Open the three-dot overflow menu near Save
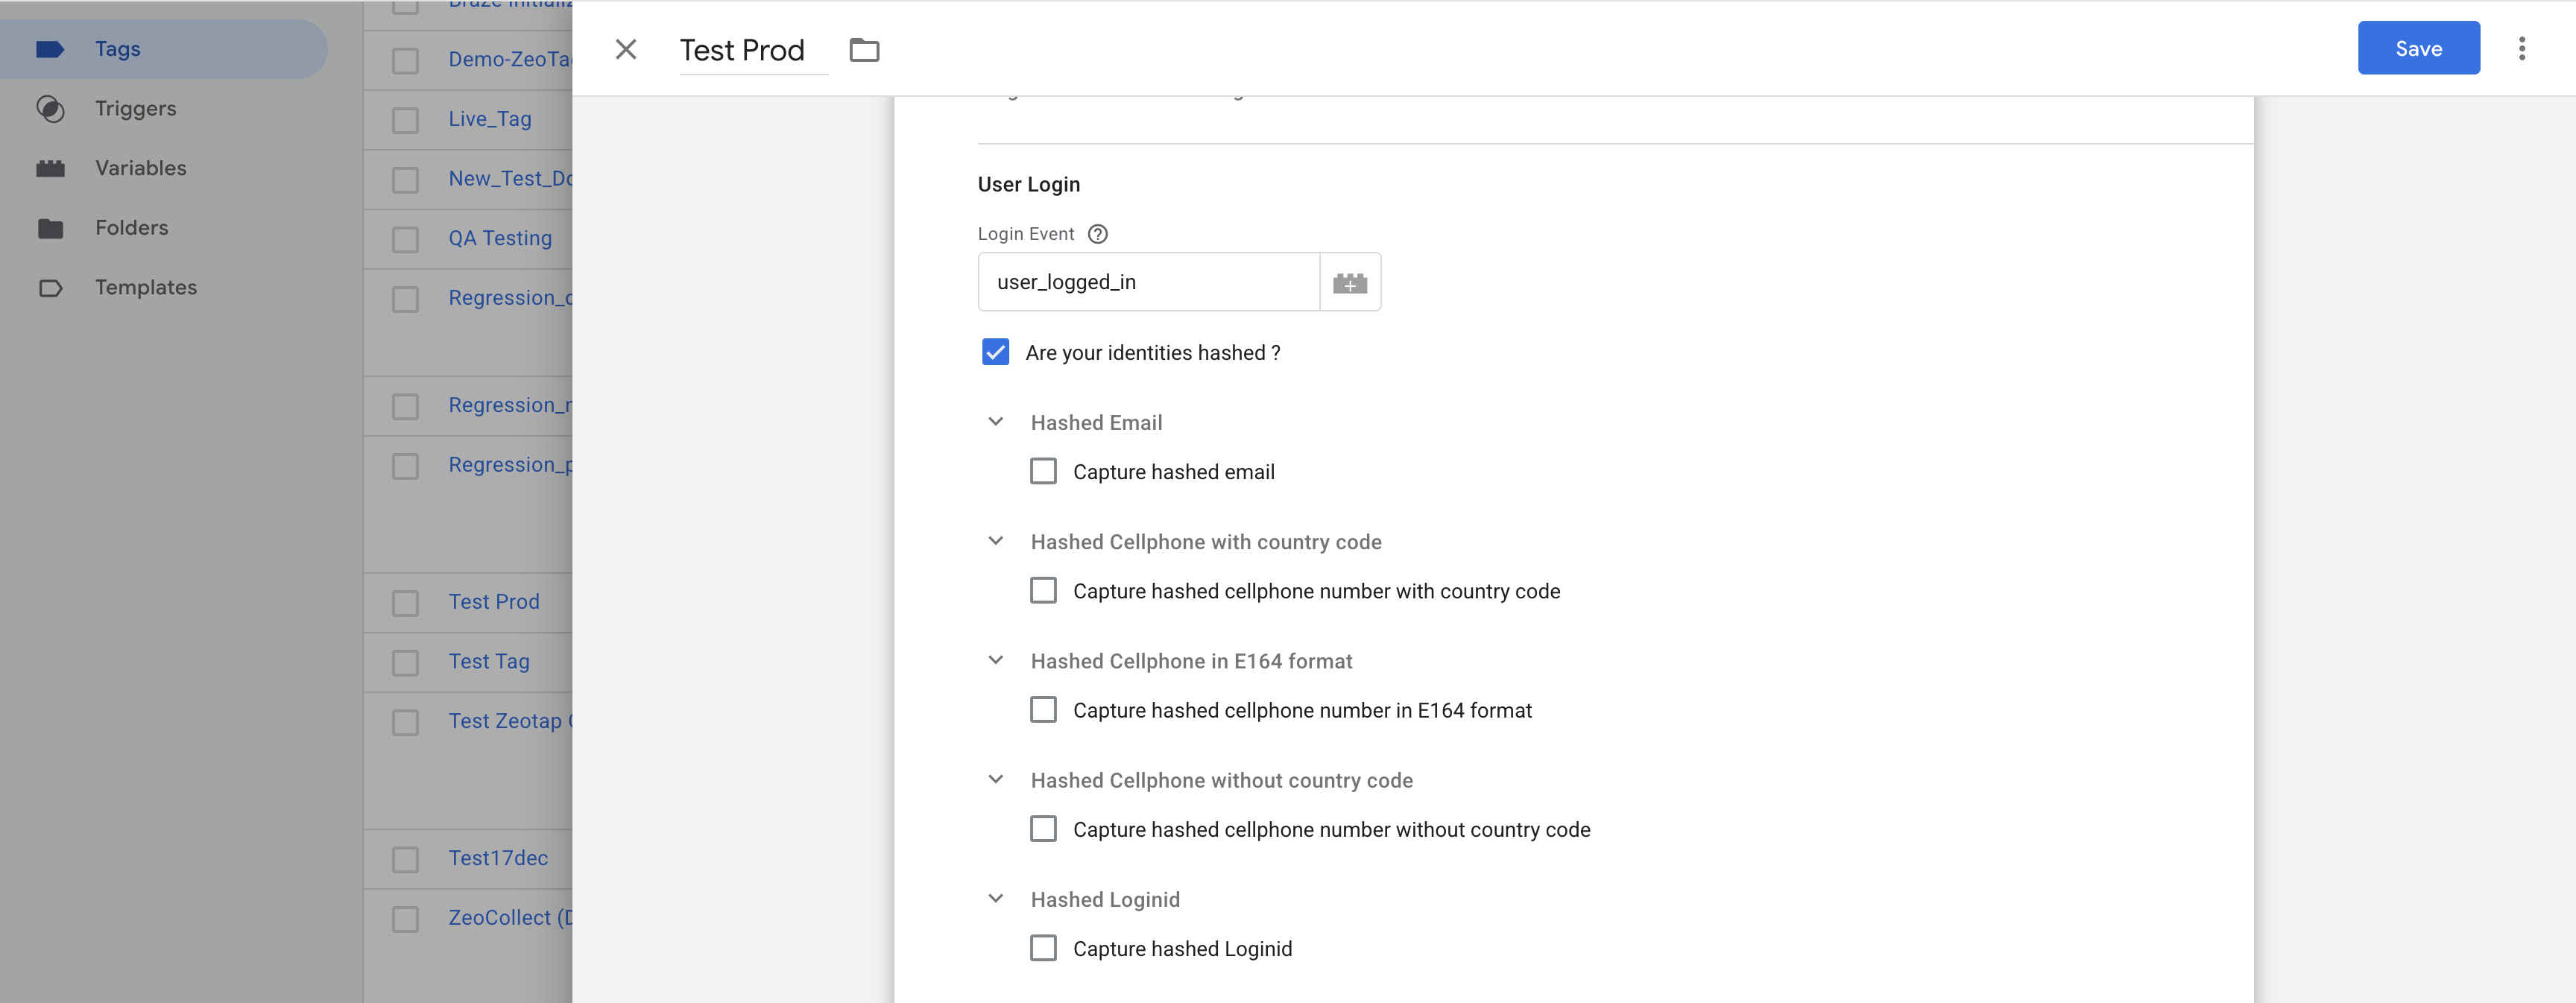Image resolution: width=2576 pixels, height=1003 pixels. (x=2522, y=47)
